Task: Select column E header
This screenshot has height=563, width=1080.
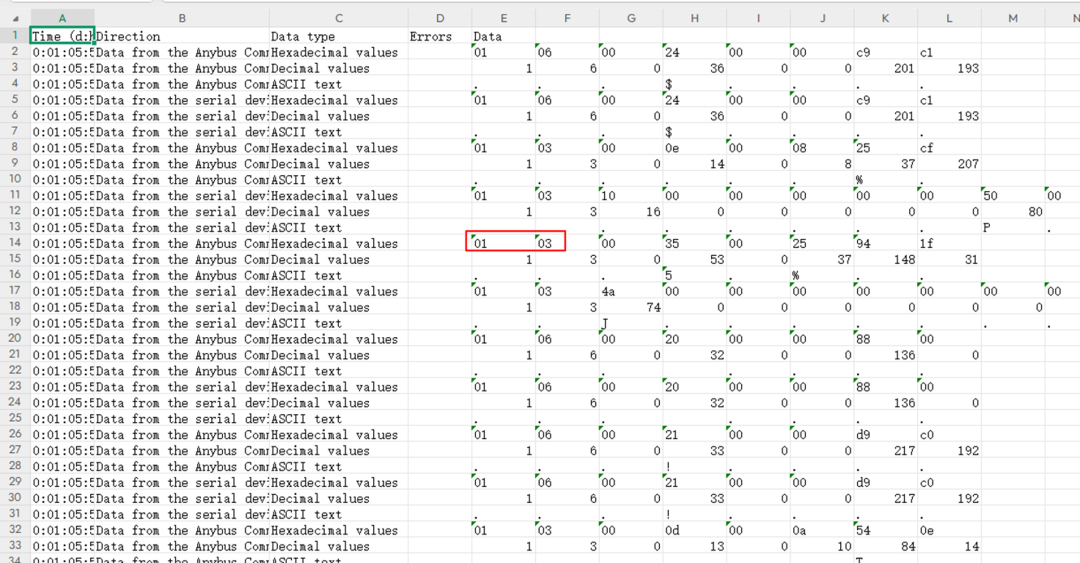Action: 503,18
